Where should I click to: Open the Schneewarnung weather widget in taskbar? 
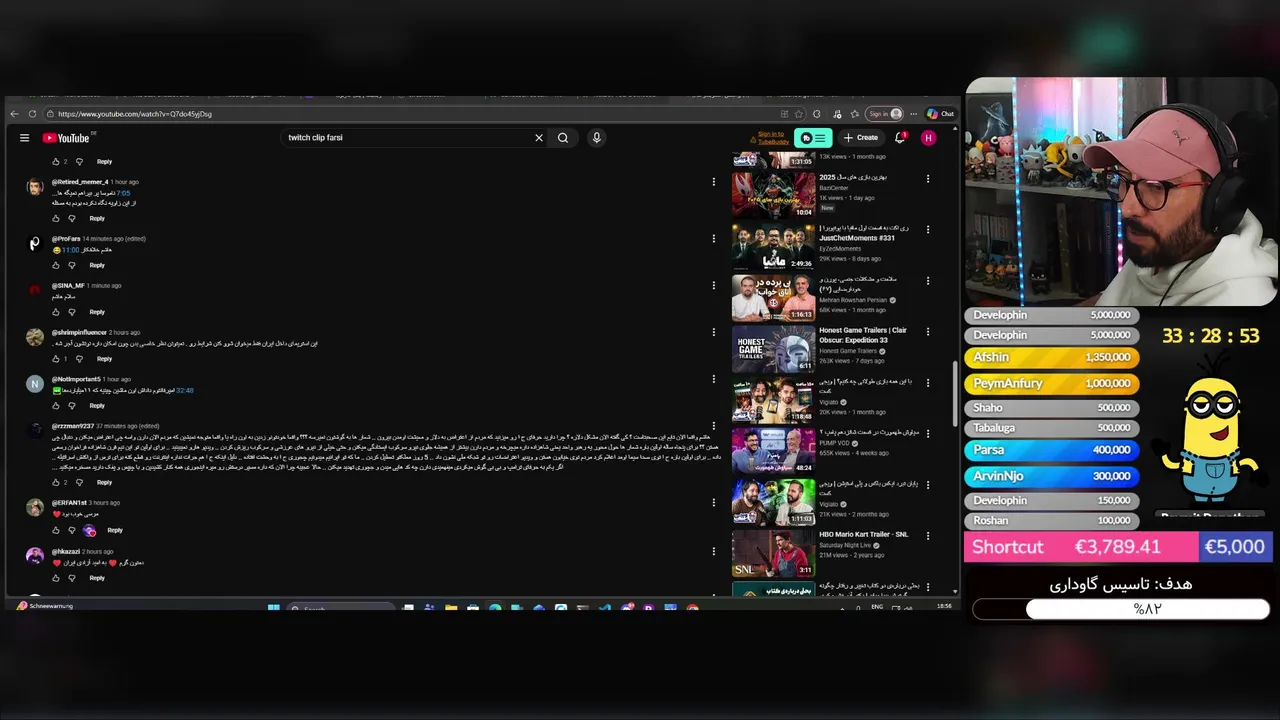(x=45, y=606)
